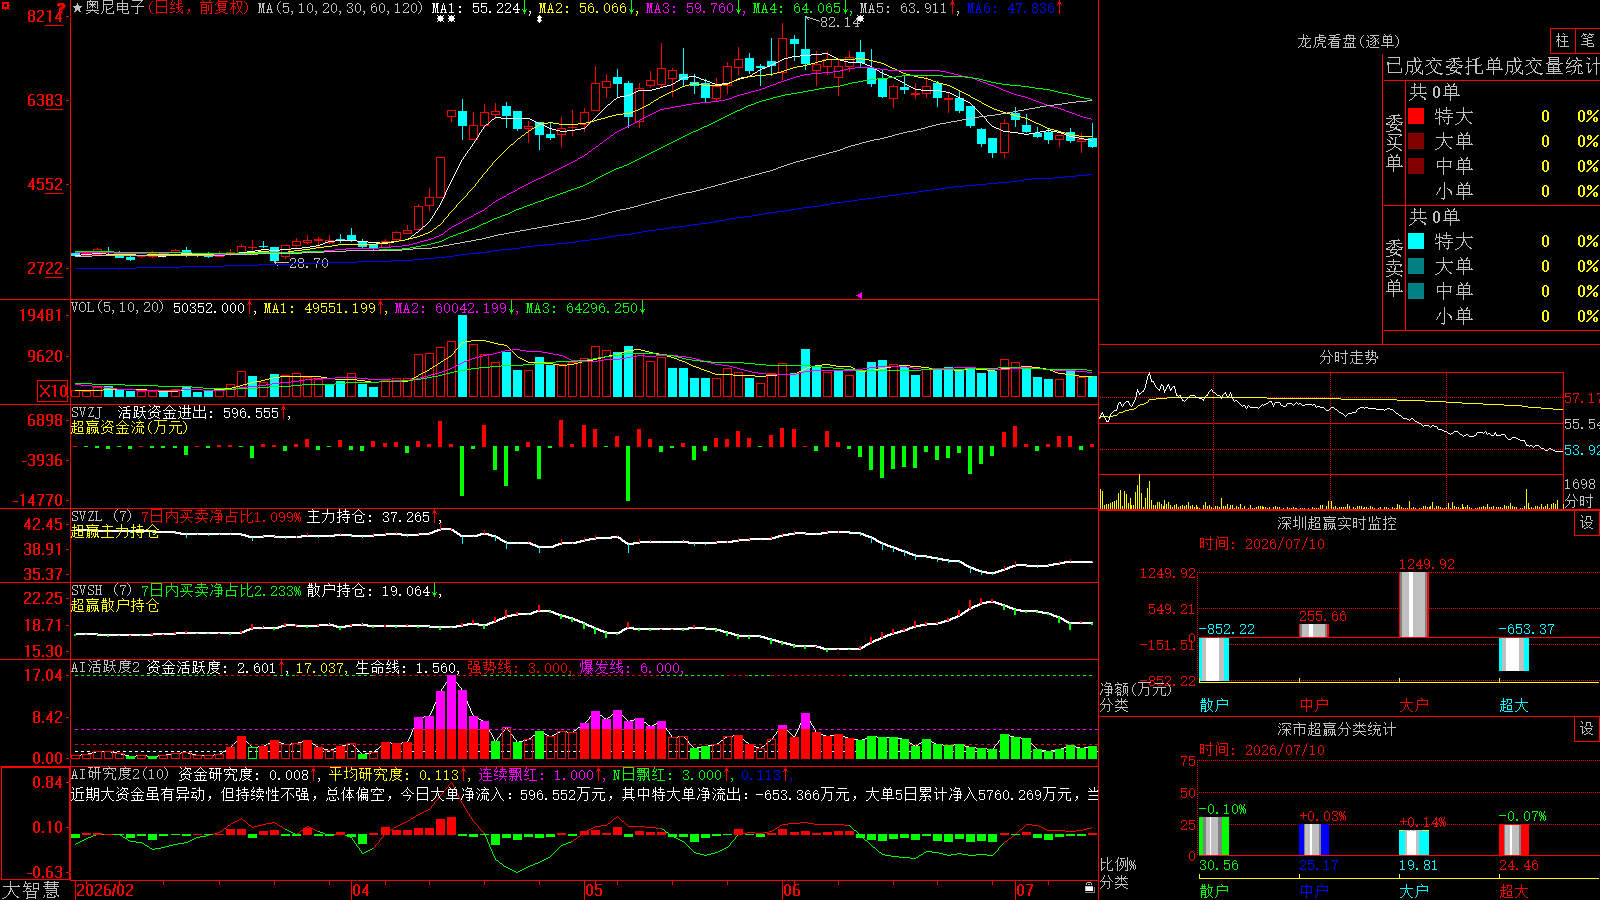Click the 大户 ratio bar labeled +0.14%
The height and width of the screenshot is (900, 1600).
pos(1414,843)
